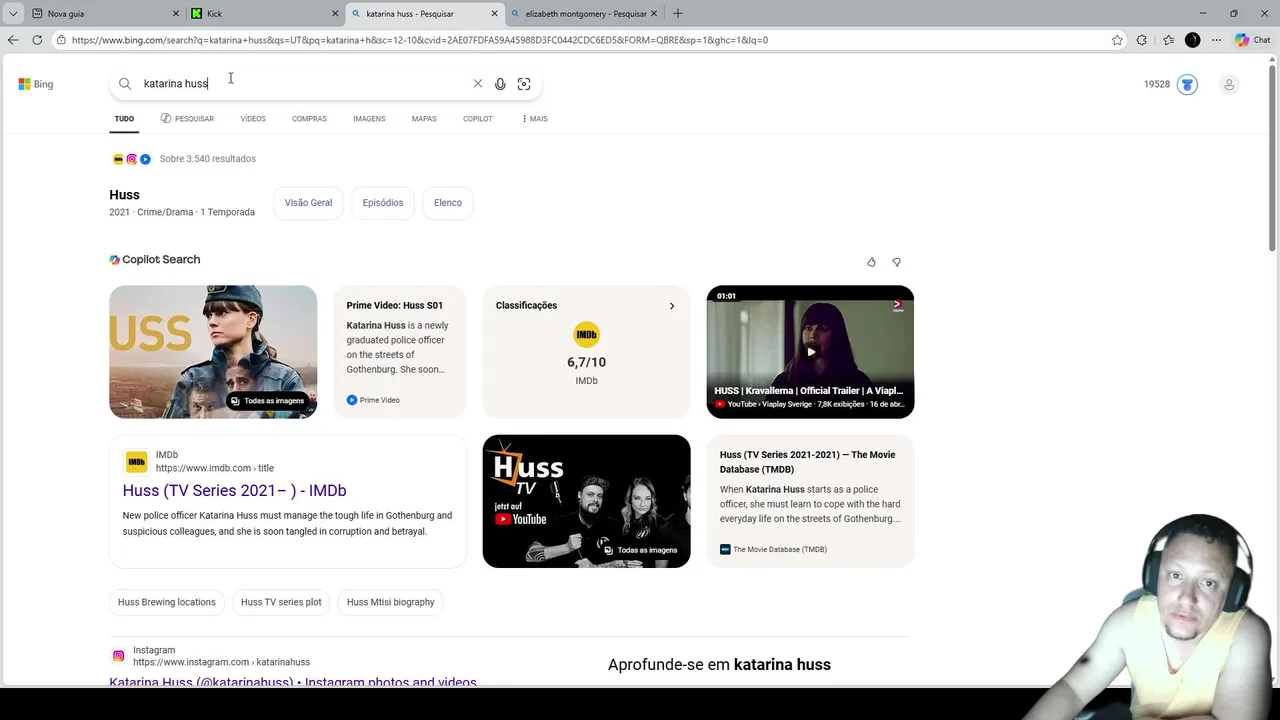
Task: Open Microsoft Rewards medal icon
Action: pyautogui.click(x=1187, y=84)
